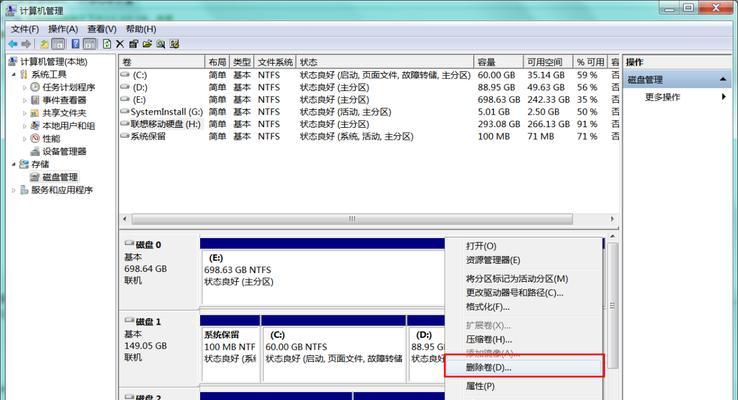Sort by the 卷 column header

point(162,62)
